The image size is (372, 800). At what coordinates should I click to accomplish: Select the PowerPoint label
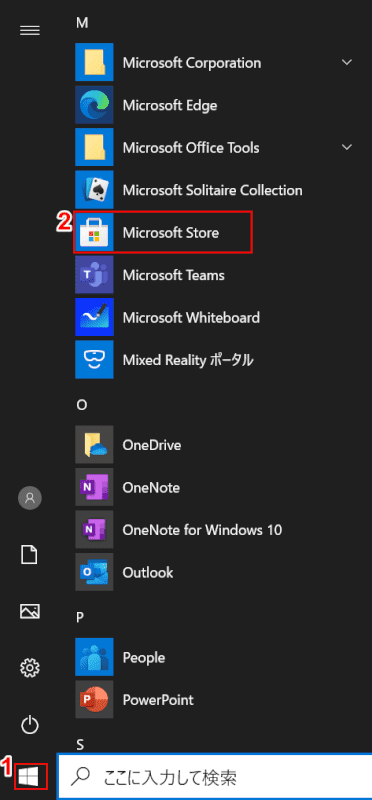click(x=158, y=699)
